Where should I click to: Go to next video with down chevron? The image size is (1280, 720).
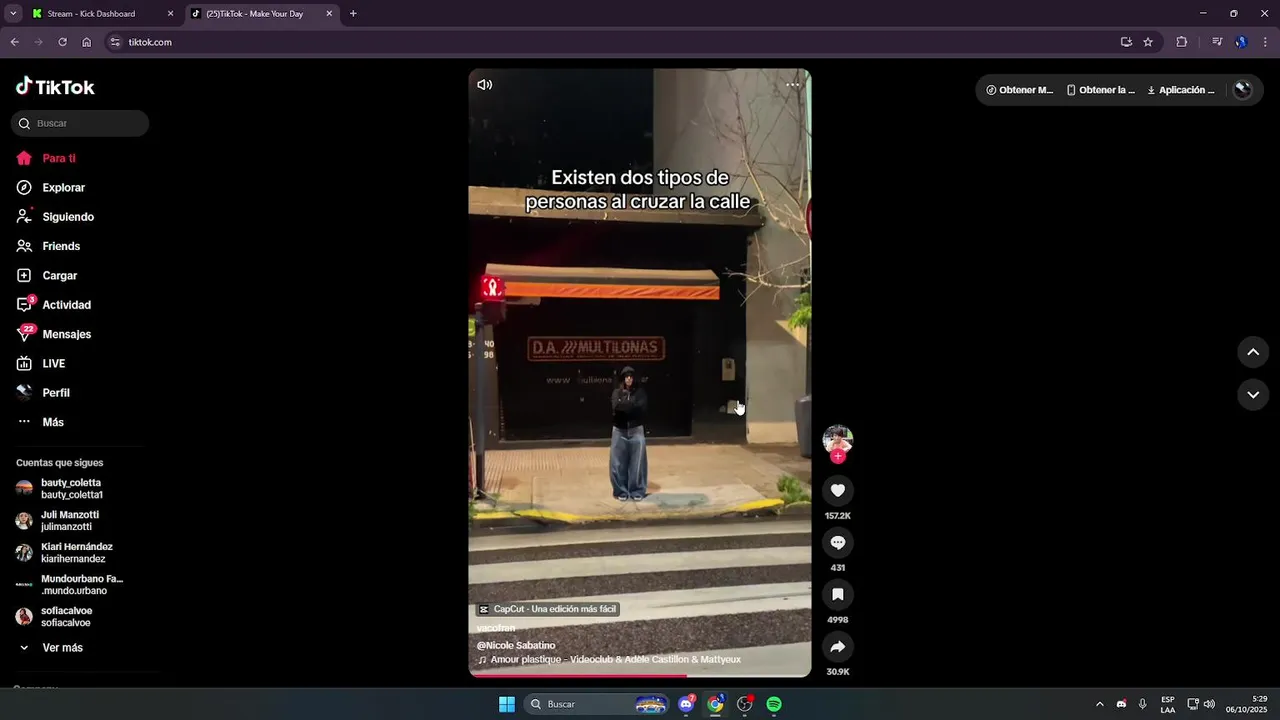(x=1253, y=395)
